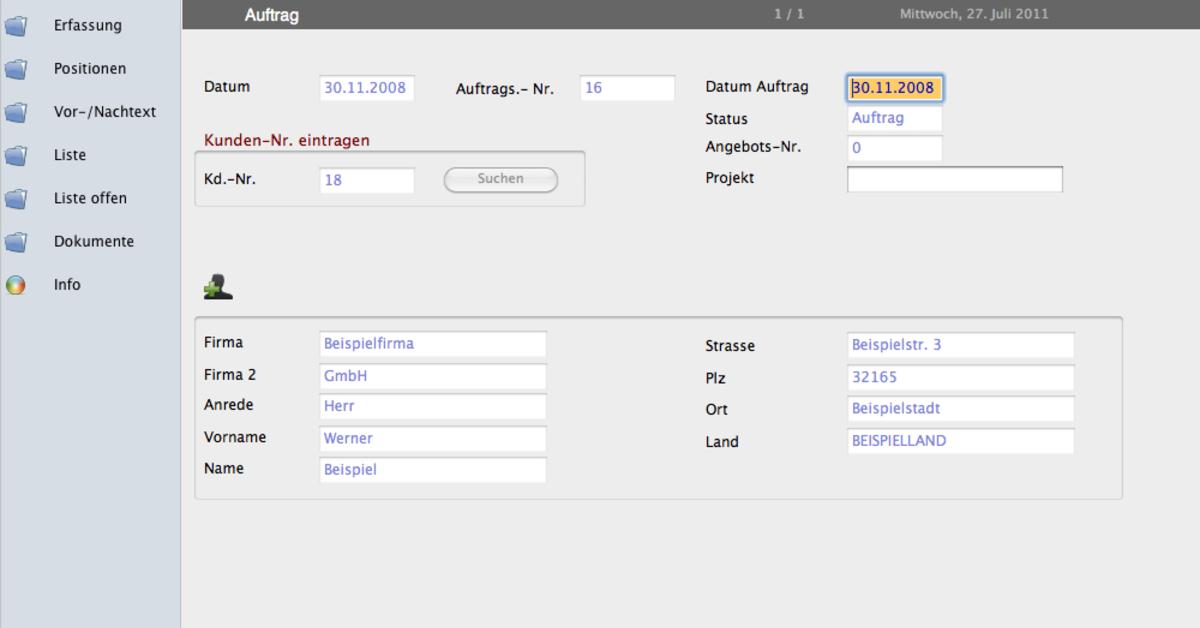This screenshot has width=1200, height=628.
Task: Click the folder icon beside Liste offen
Action: (15, 198)
